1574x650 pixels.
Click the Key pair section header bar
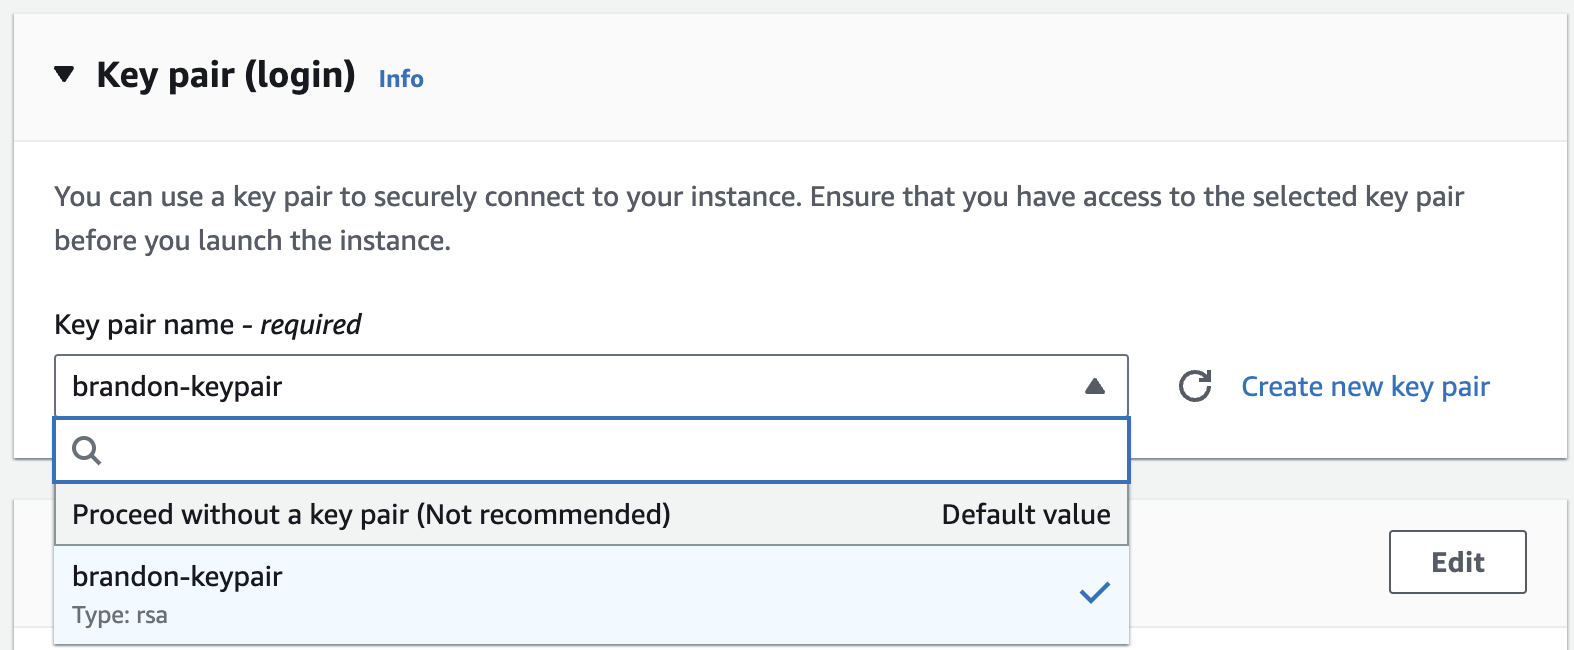coord(790,78)
